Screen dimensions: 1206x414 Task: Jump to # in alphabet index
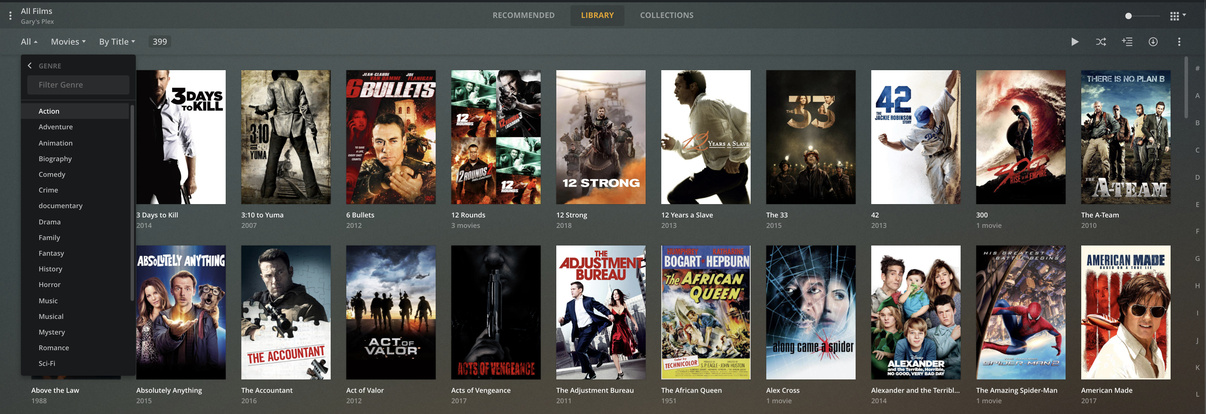[1197, 69]
